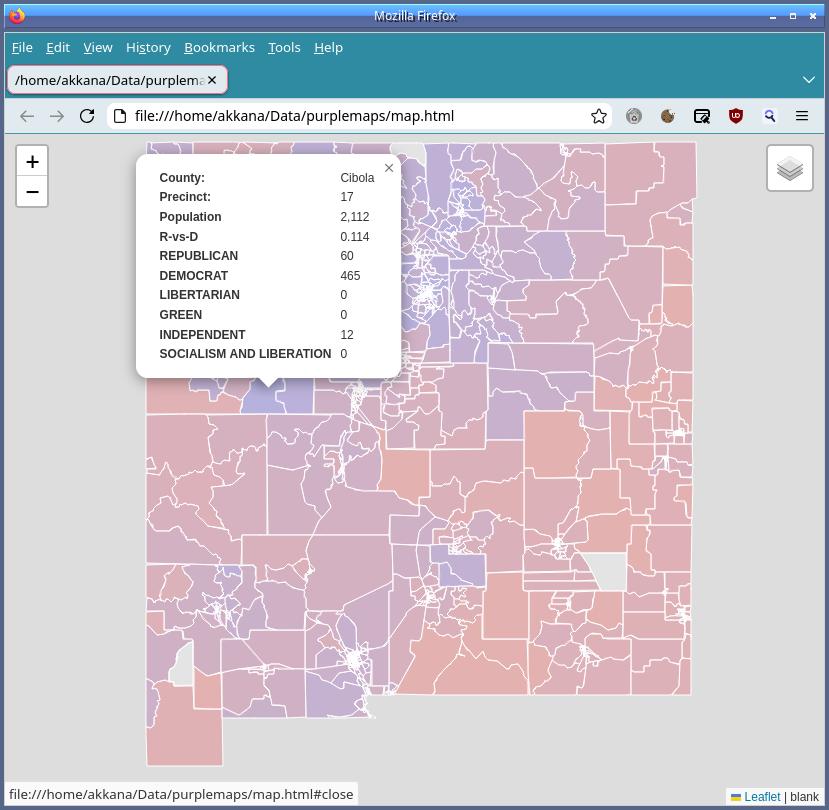Reload the current page
The image size is (829, 810).
click(87, 116)
